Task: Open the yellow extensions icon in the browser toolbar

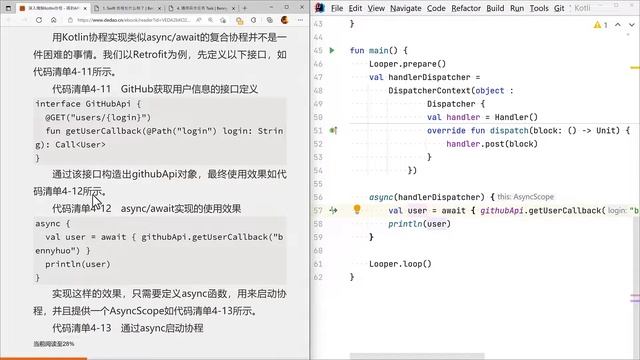Action: [240, 20]
